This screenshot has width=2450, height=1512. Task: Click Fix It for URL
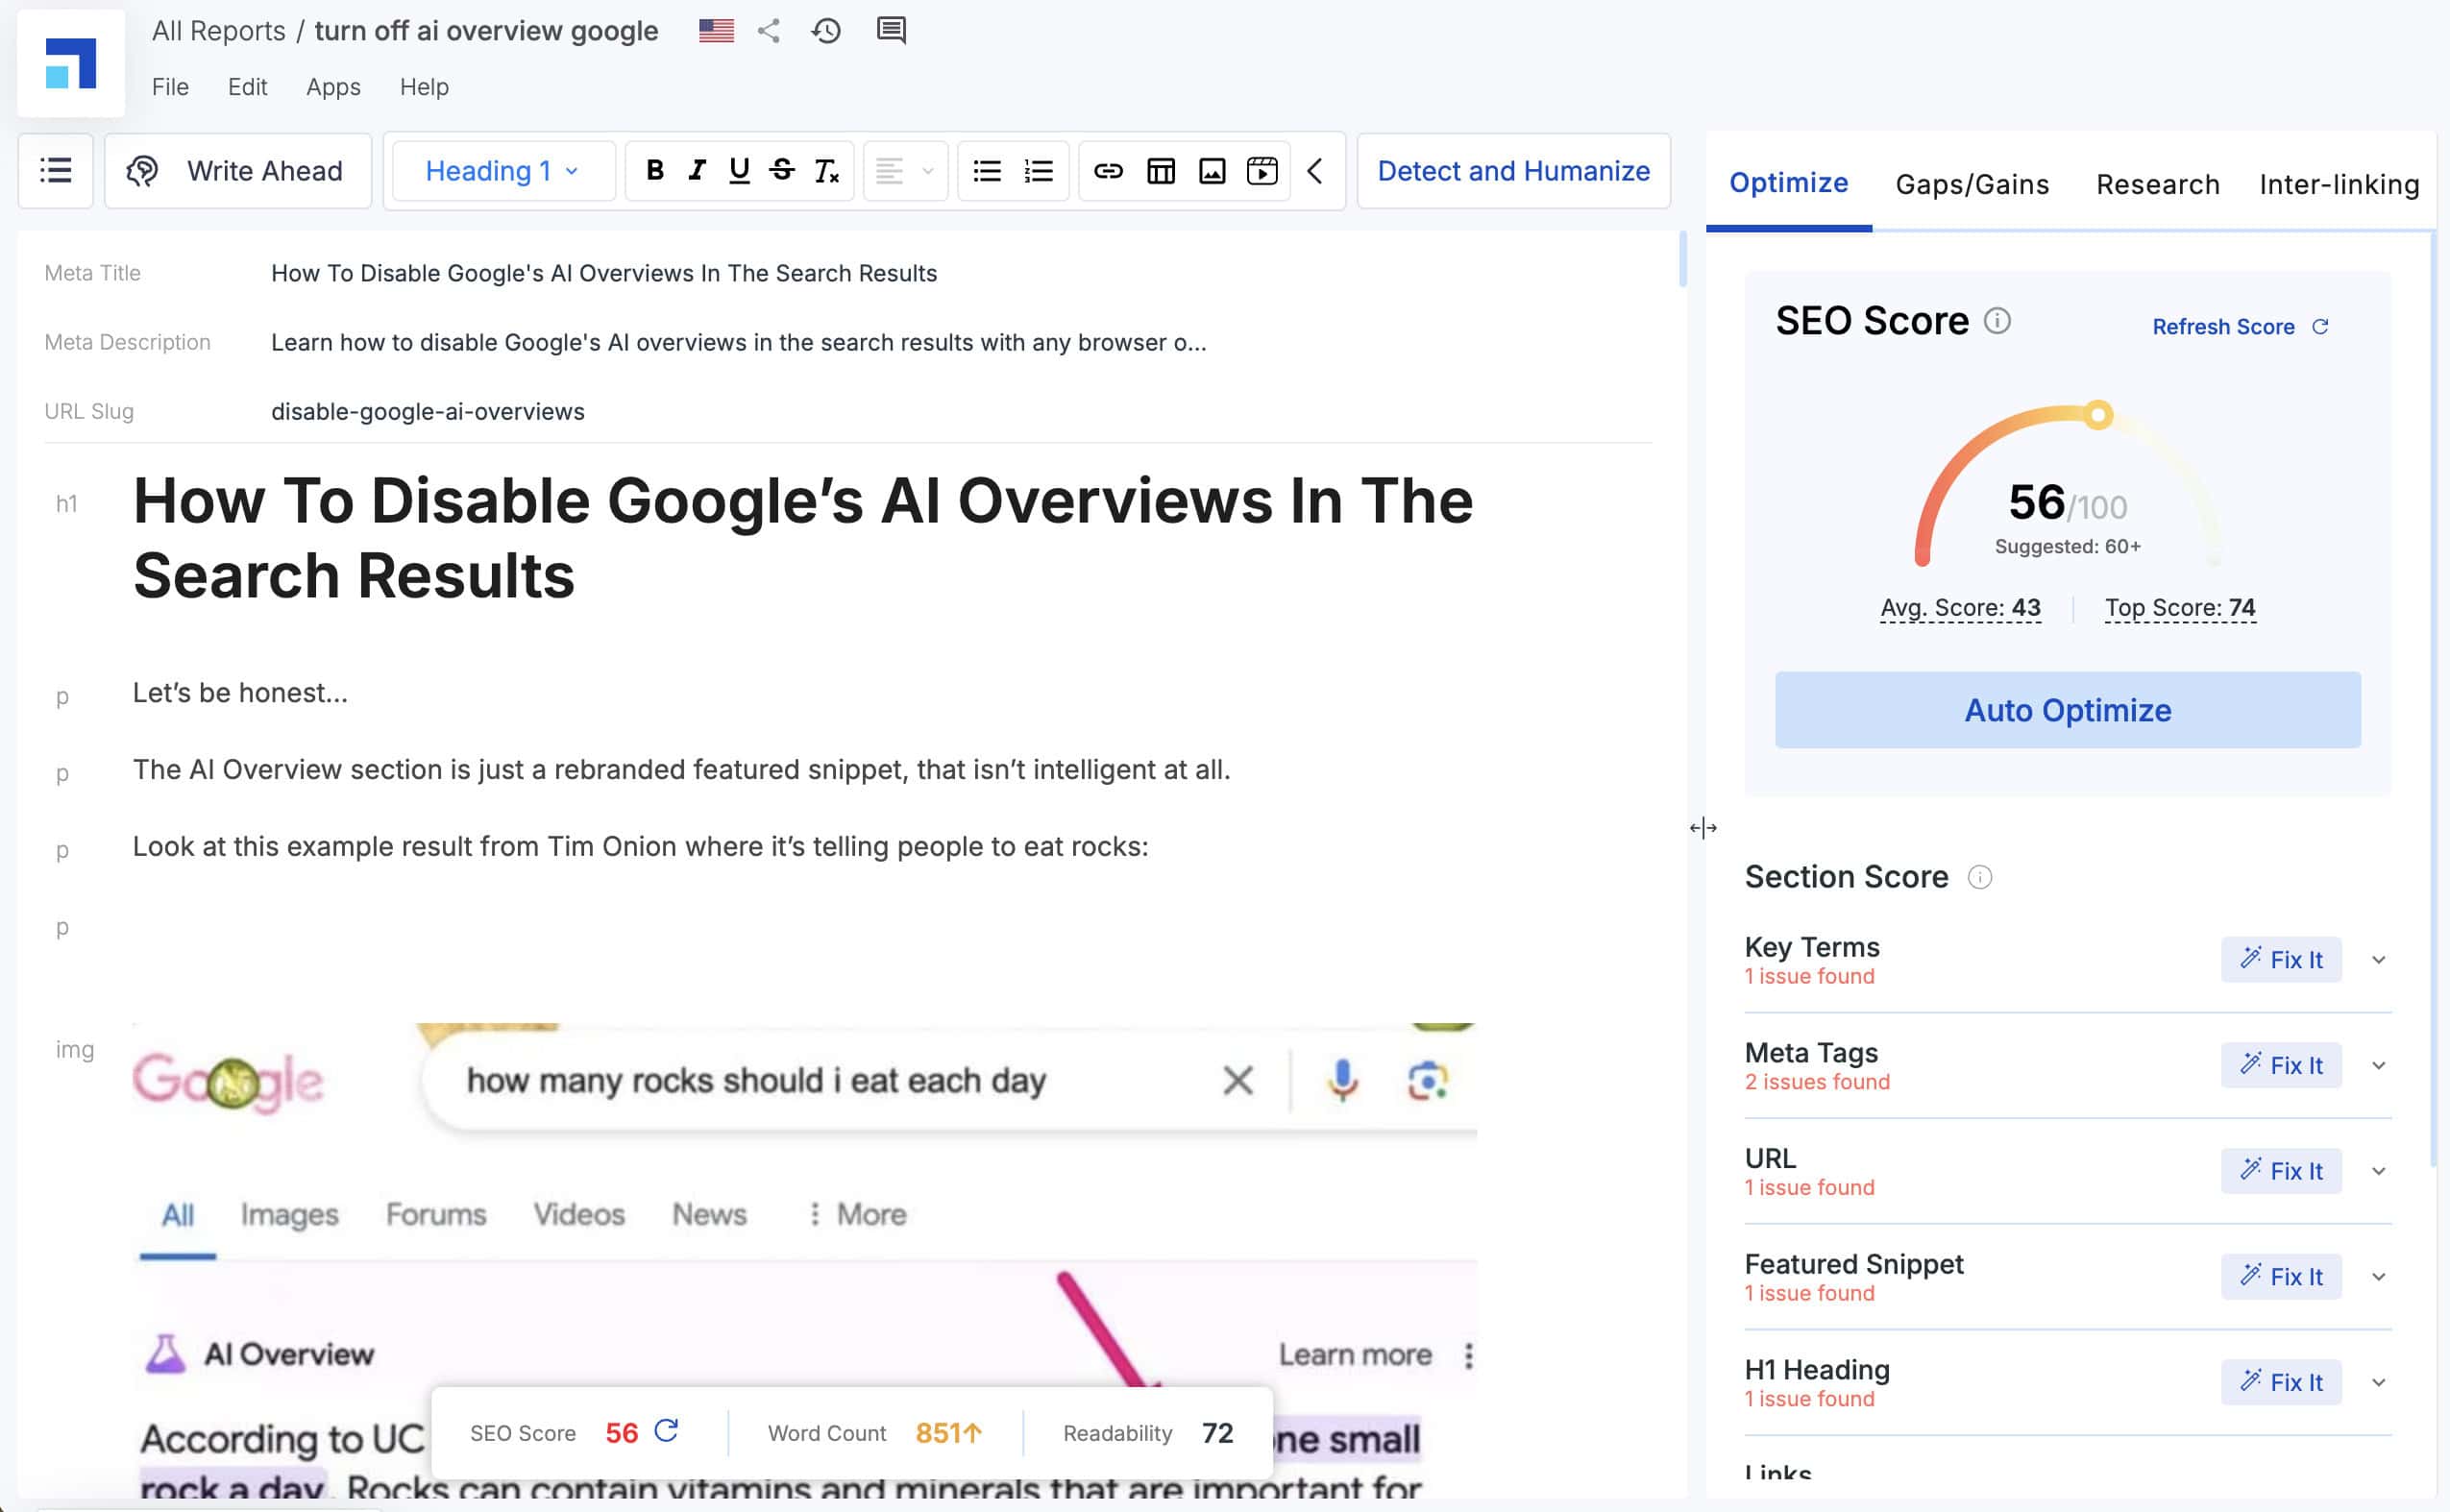pos(2281,1171)
